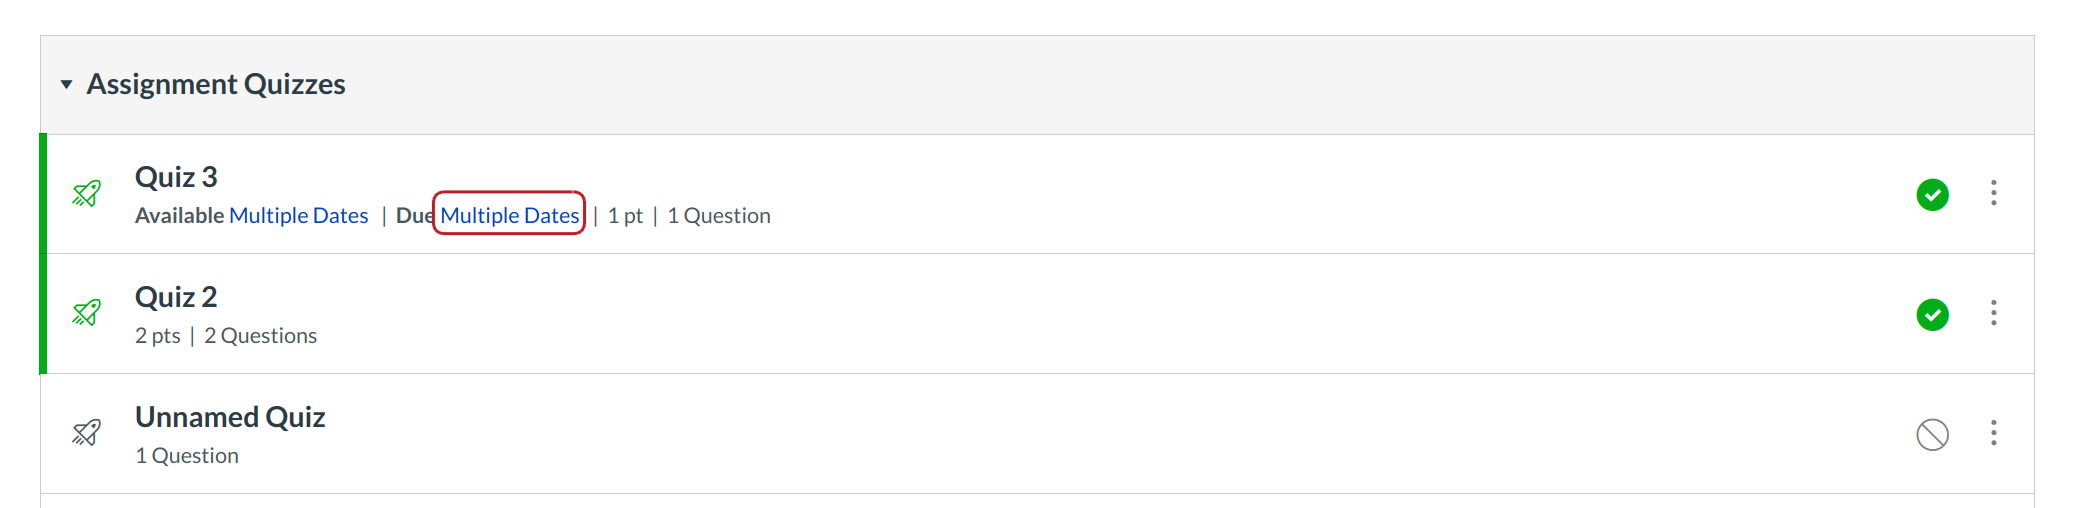Open the Unnamed Quiz title link
Viewport: 2074px width, 508px height.
[x=230, y=417]
